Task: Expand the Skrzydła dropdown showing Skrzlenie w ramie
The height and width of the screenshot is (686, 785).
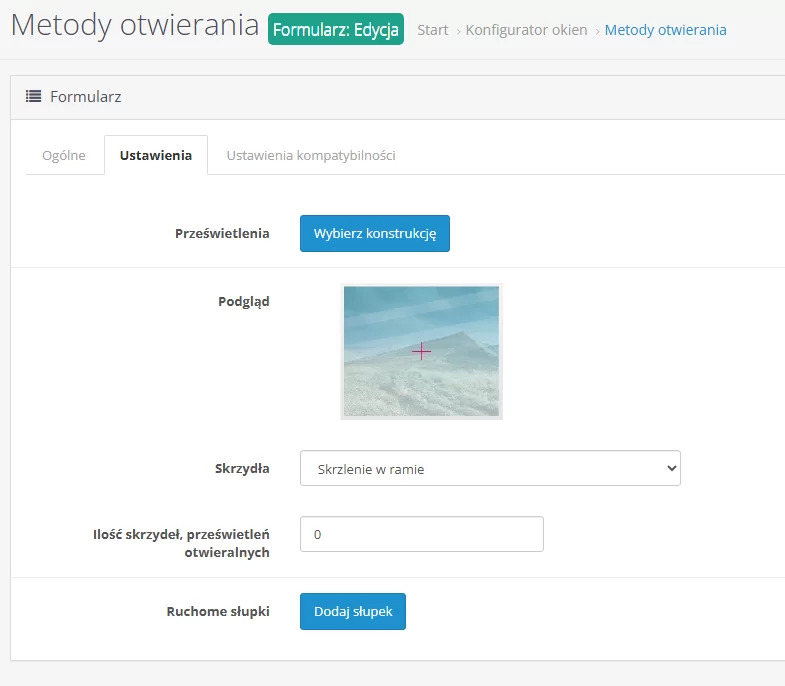Action: coord(490,468)
